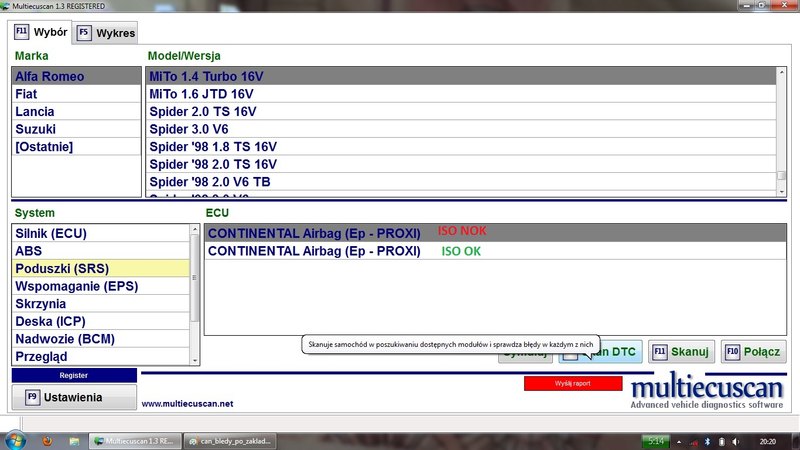The width and height of the screenshot is (800, 450).
Task: Open Firefox from the taskbar
Action: [x=47, y=441]
